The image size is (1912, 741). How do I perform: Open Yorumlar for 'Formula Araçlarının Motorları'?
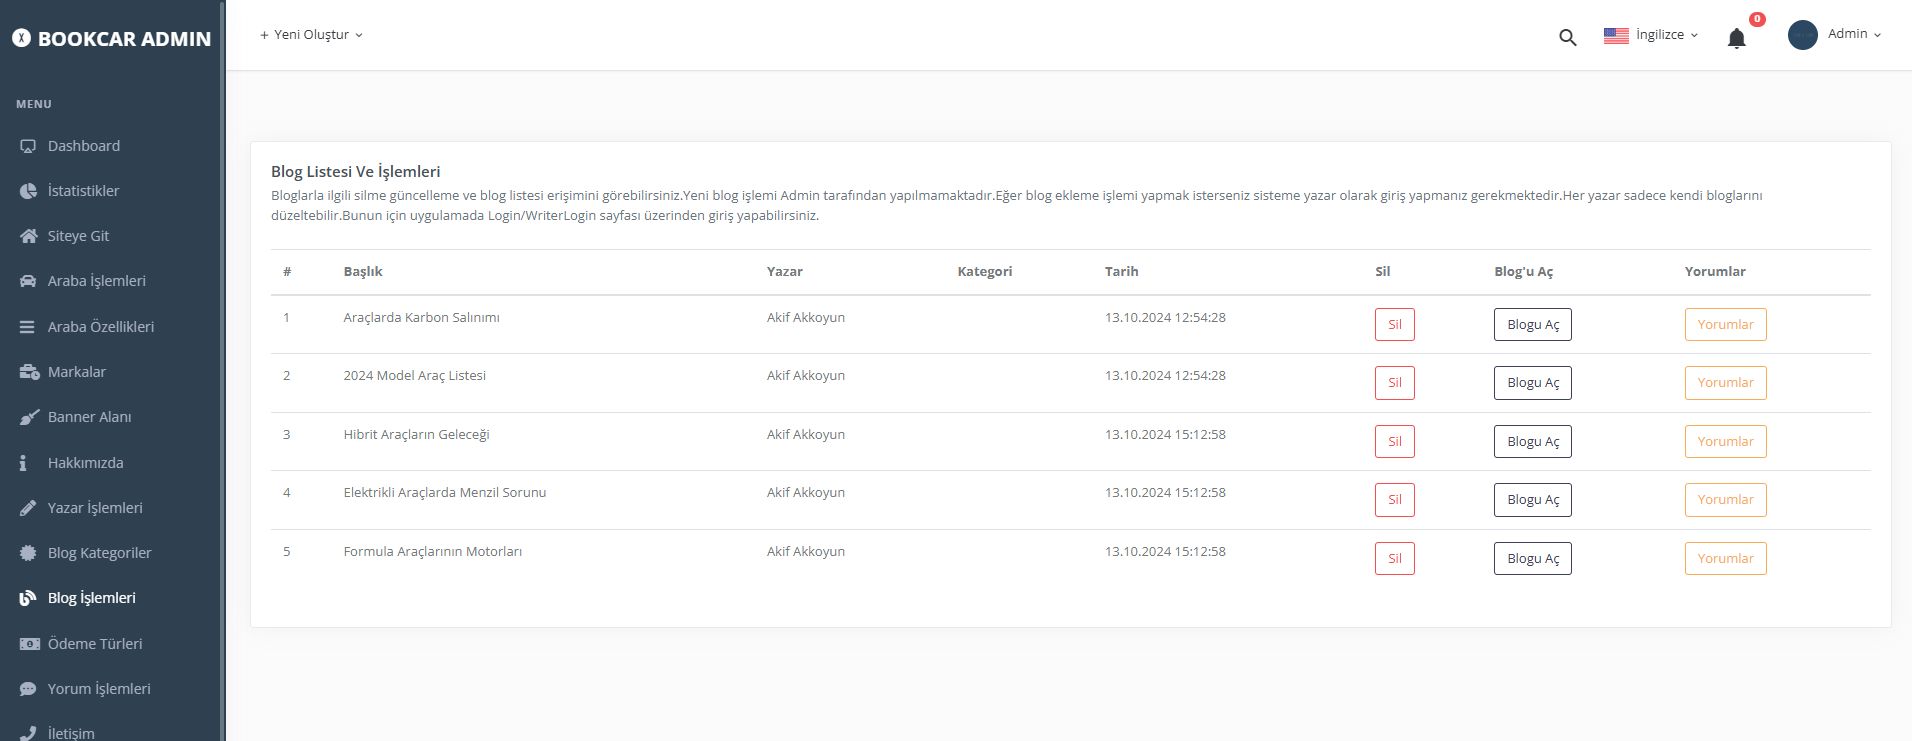pos(1725,559)
